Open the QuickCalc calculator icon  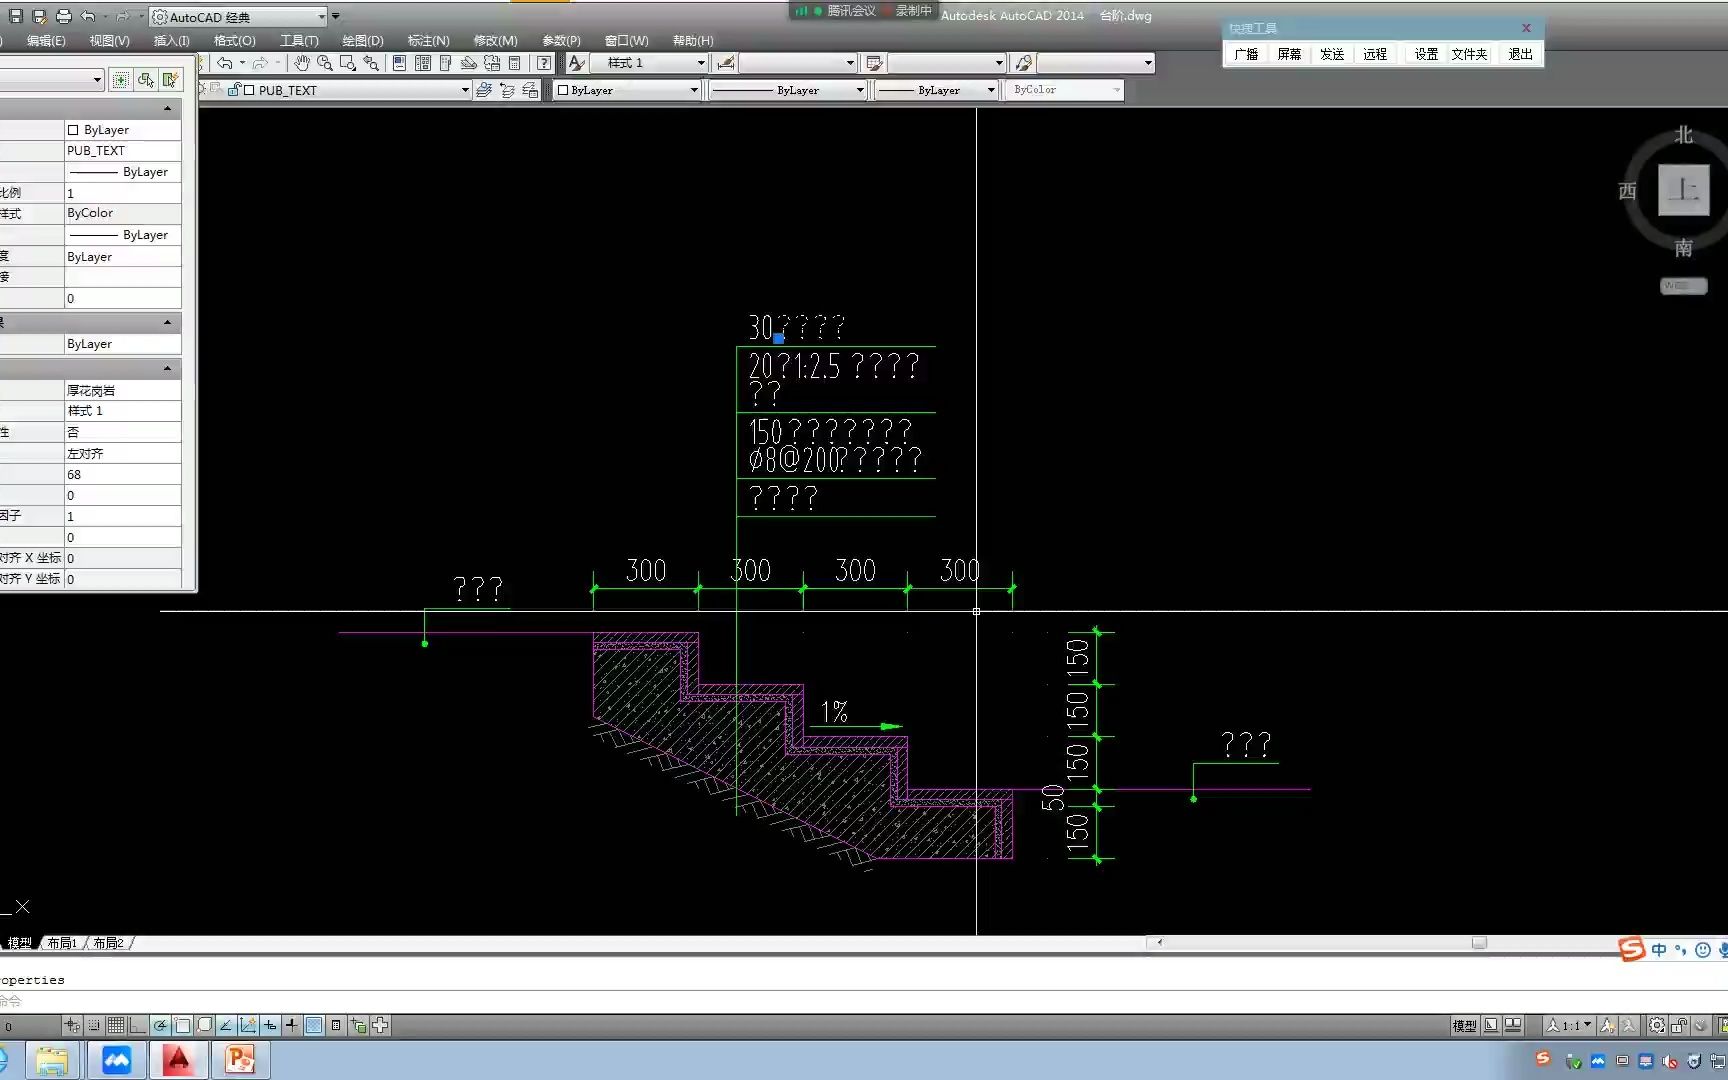[x=515, y=63]
